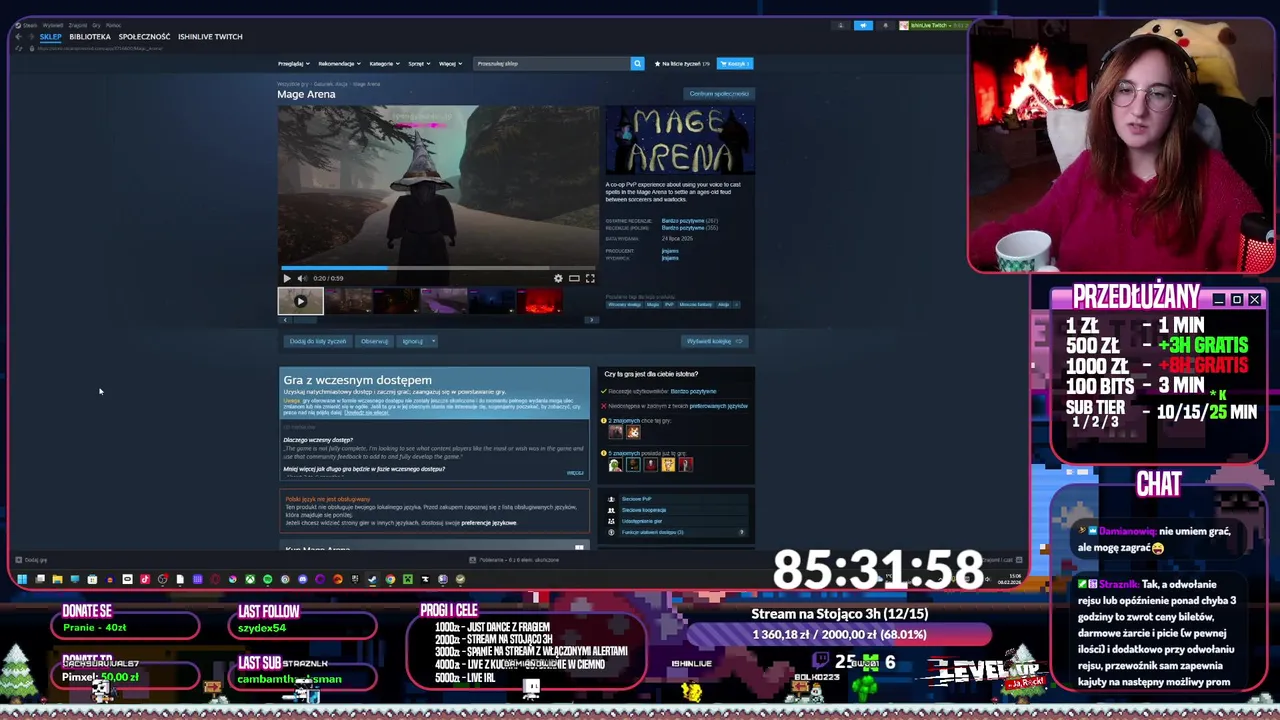This screenshot has height=720, width=1280.
Task: Open Koszyk cart button
Action: (x=735, y=63)
